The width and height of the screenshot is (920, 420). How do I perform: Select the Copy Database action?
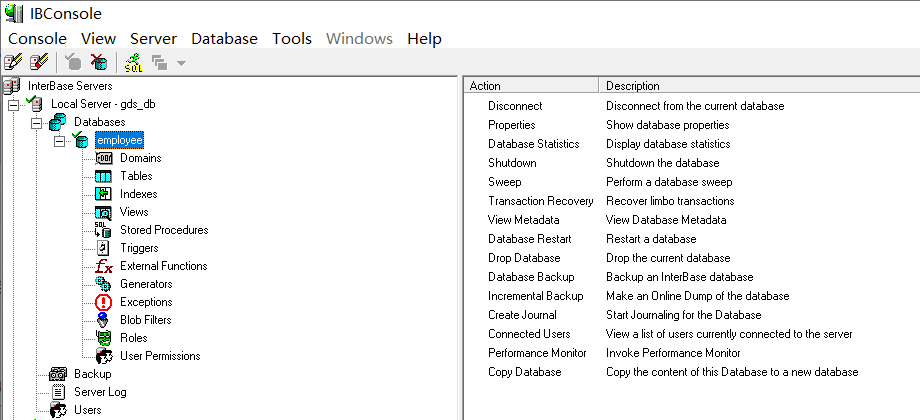coord(525,372)
